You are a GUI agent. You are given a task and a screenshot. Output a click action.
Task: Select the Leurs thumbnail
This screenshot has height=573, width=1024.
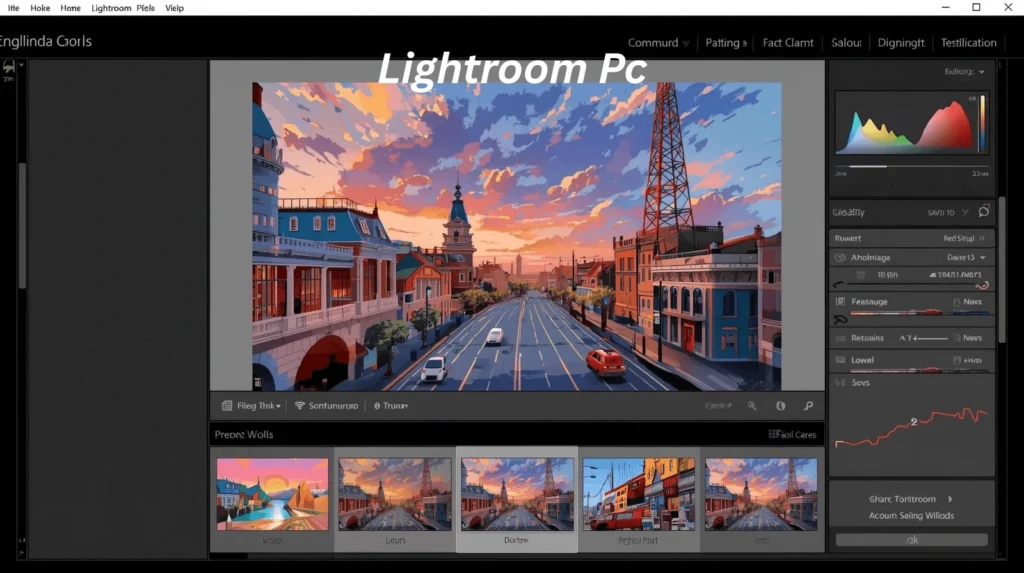click(394, 494)
